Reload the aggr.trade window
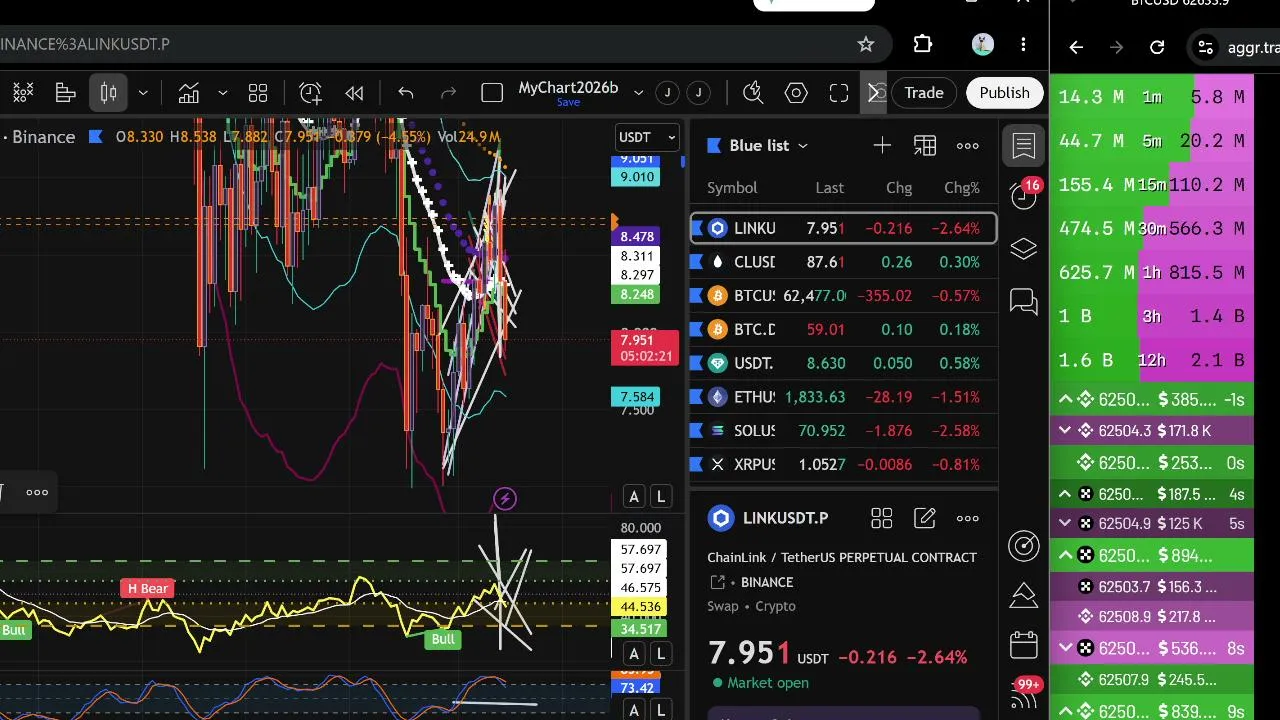 (1157, 47)
